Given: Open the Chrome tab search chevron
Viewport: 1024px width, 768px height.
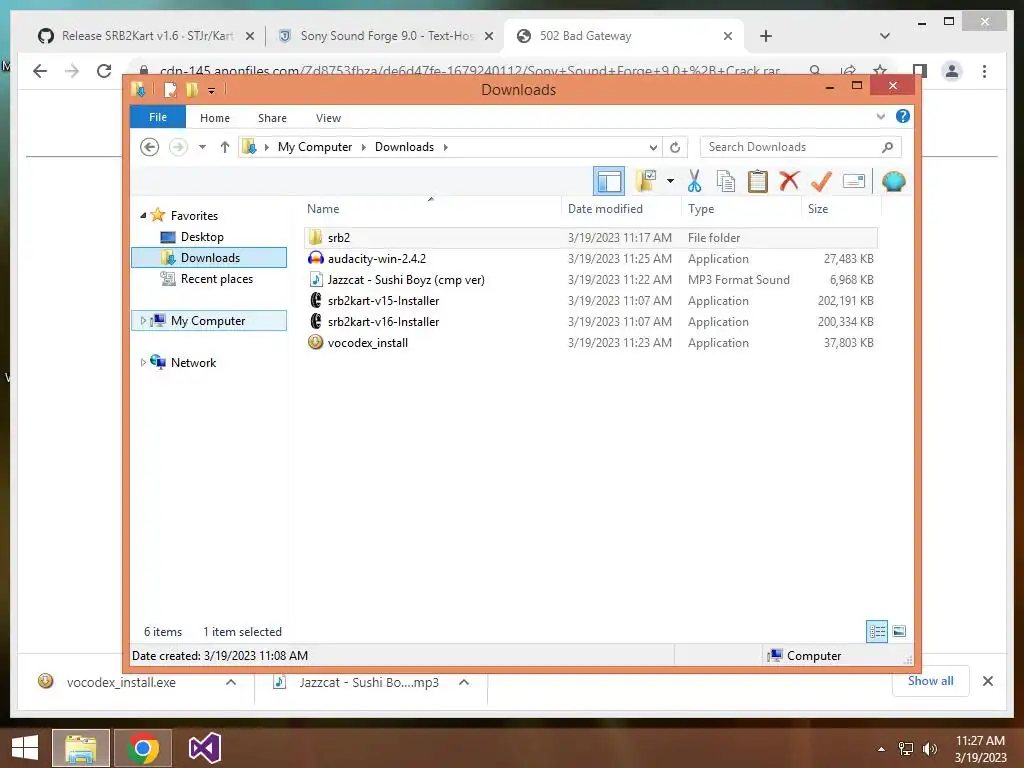Looking at the screenshot, I should click(885, 36).
